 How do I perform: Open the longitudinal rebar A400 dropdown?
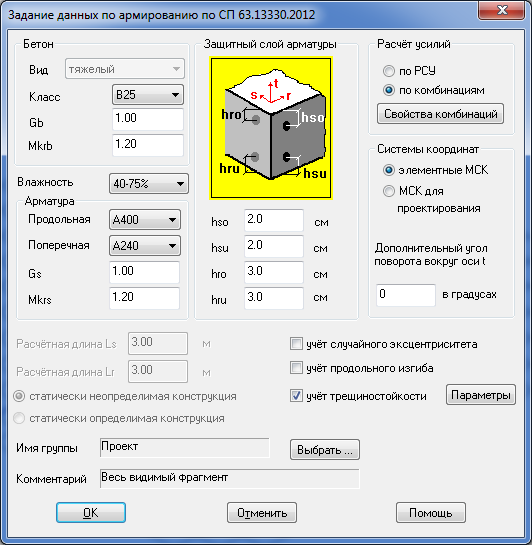[145, 220]
